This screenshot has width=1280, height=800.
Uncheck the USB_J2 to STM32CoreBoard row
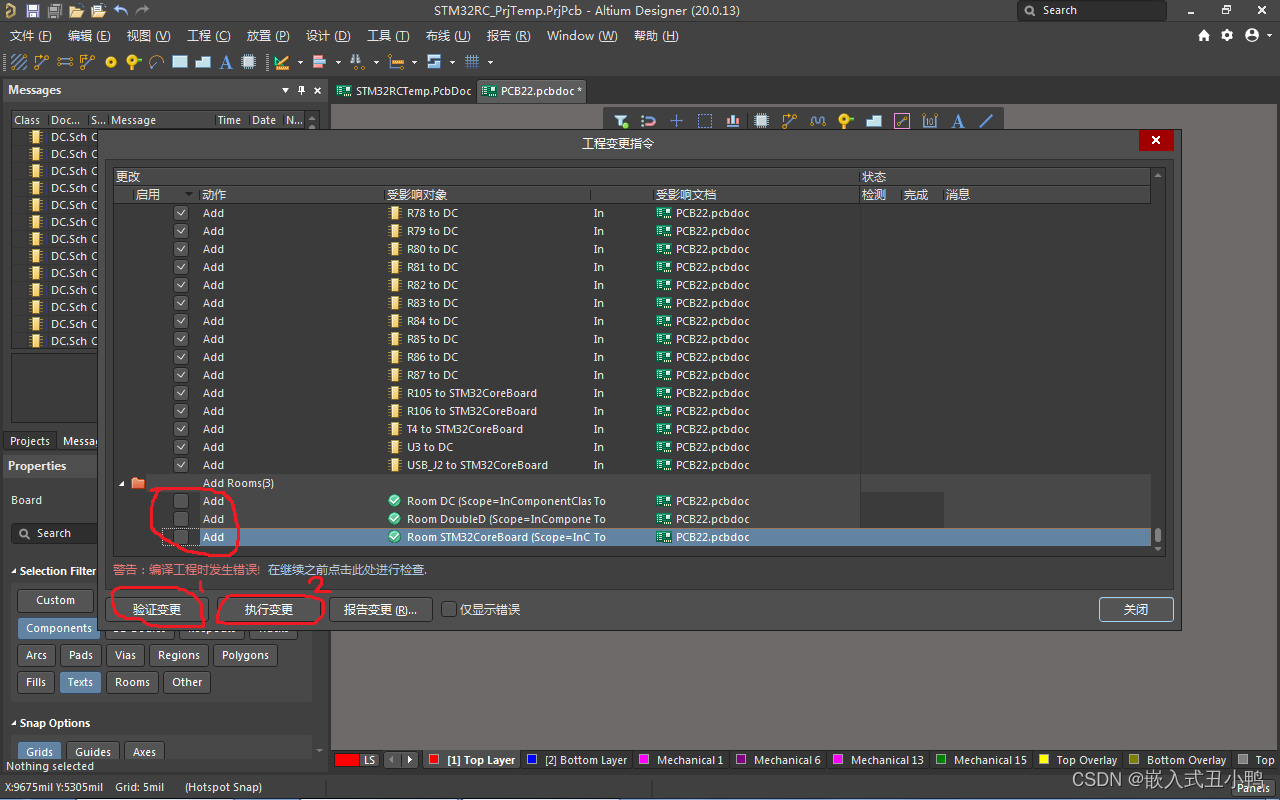tap(181, 465)
